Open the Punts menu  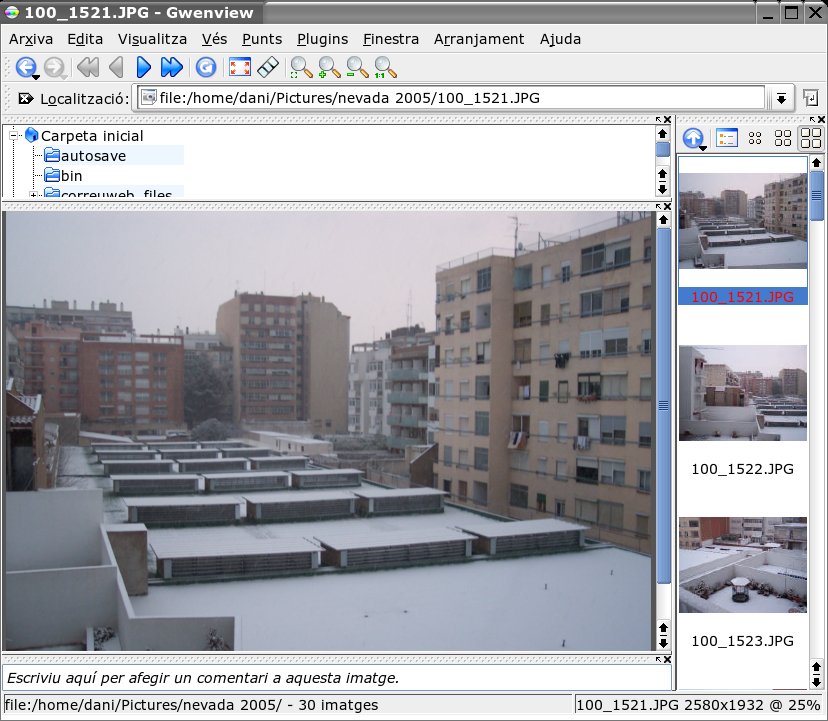tap(262, 39)
